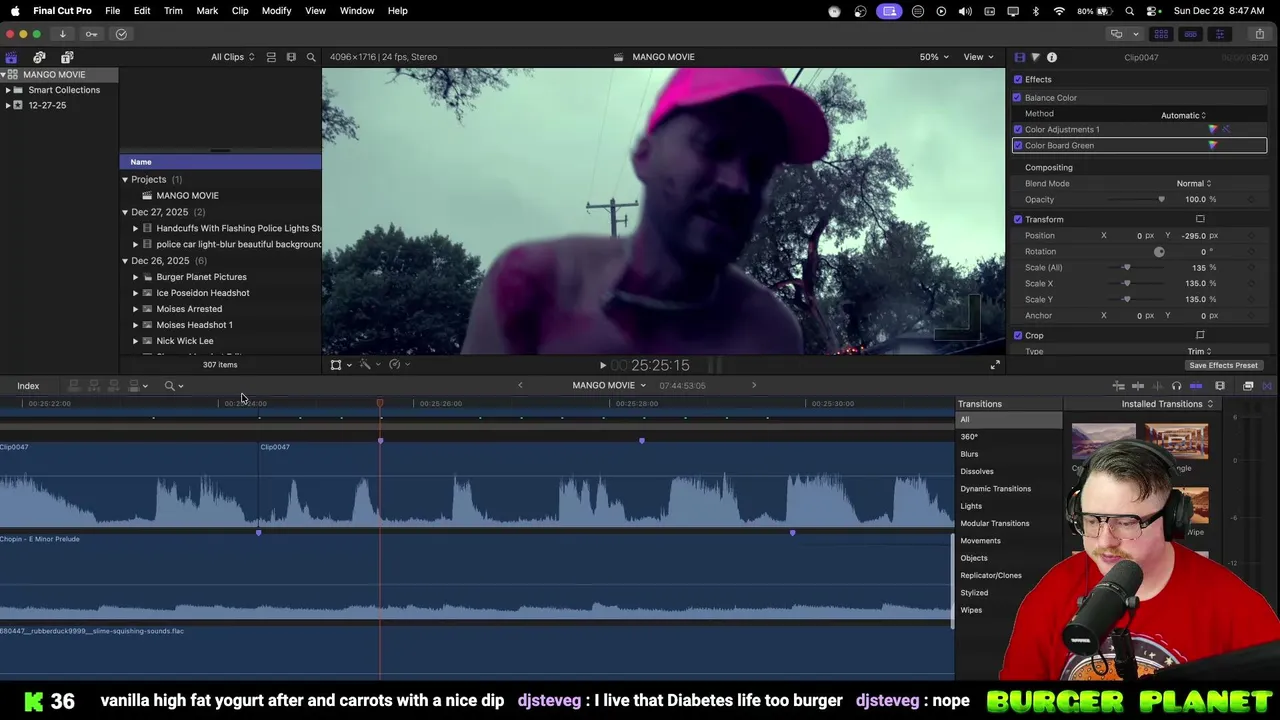The height and width of the screenshot is (720, 1280).
Task: Click fullscreen viewer arrows icon
Action: pos(995,365)
